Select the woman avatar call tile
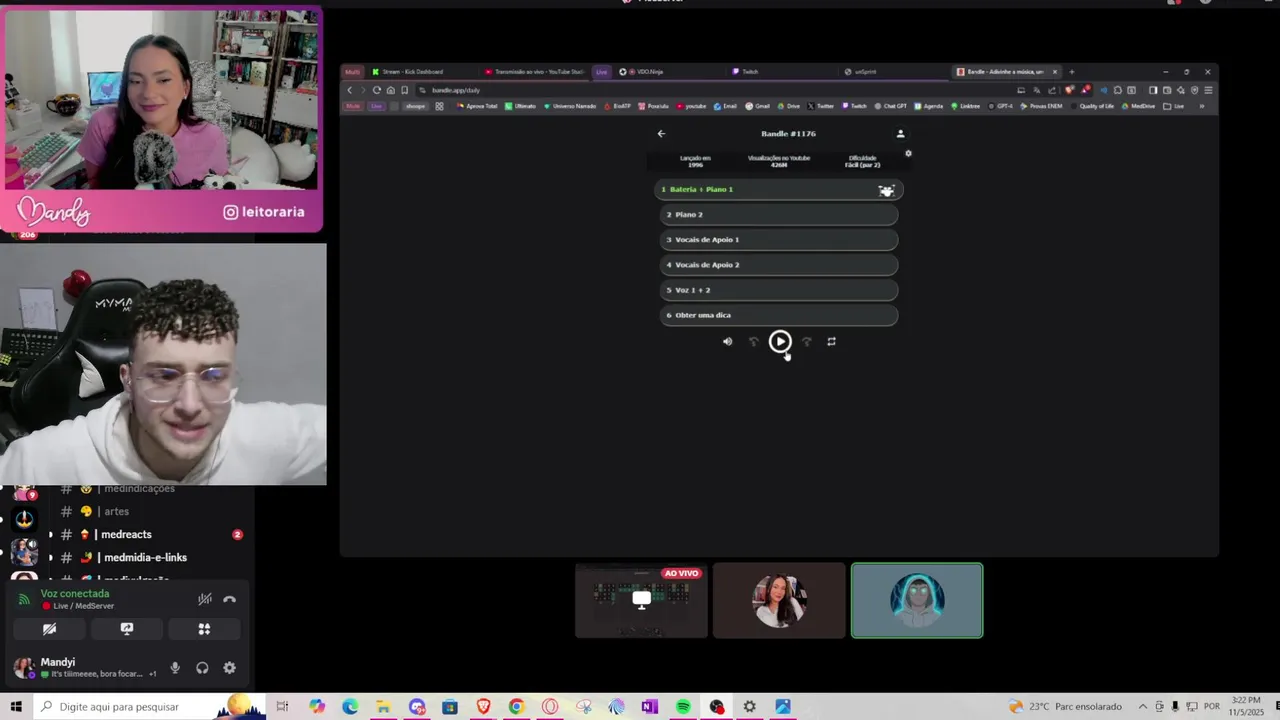Viewport: 1280px width, 720px height. [x=779, y=601]
